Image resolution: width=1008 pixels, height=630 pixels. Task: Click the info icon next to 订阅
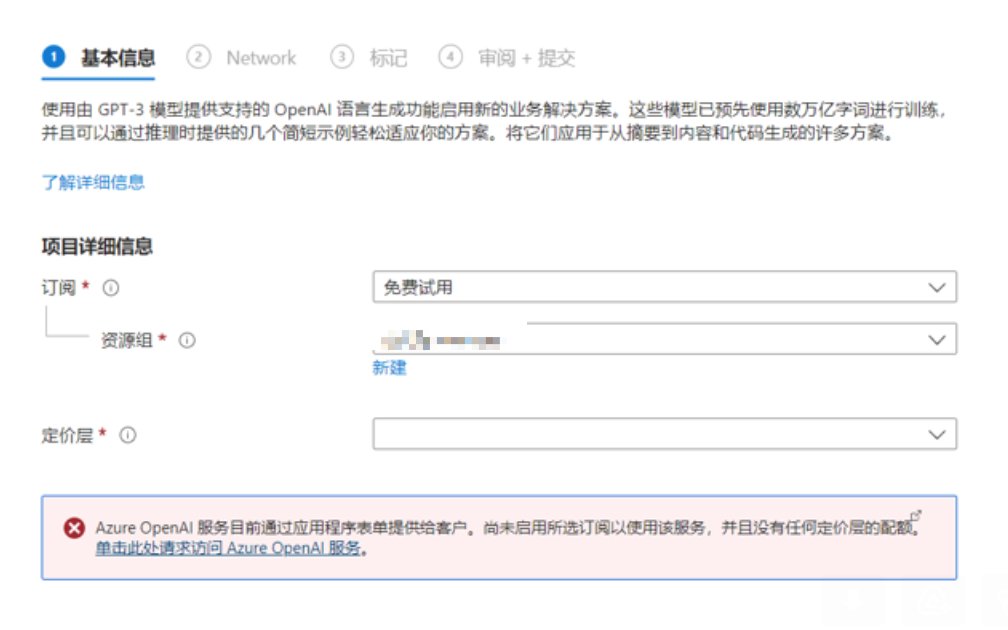(111, 287)
